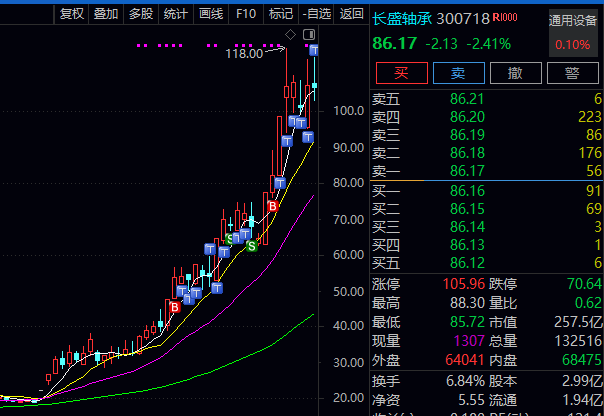The image size is (604, 416).
Task: Click current price 86.17 in header
Action: (x=395, y=44)
